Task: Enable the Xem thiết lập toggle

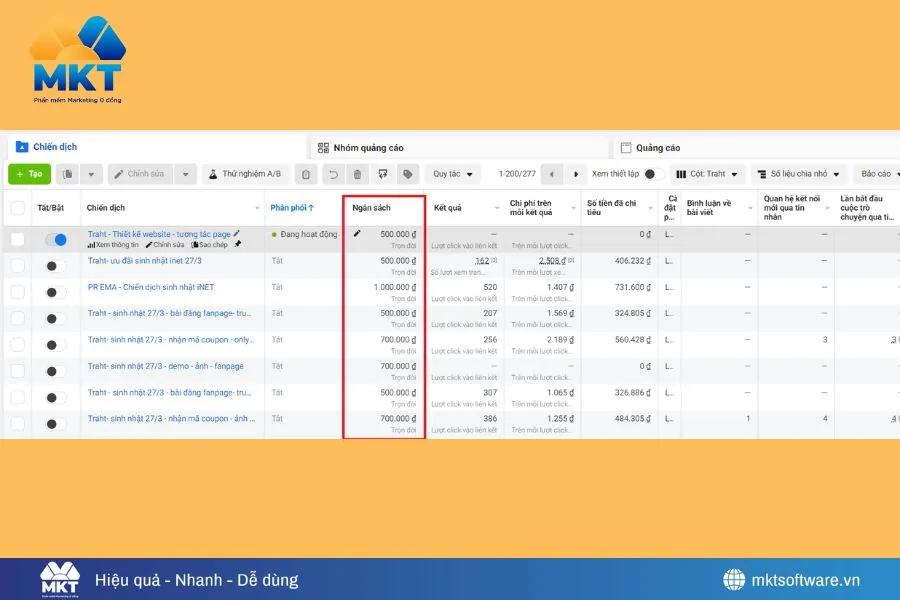Action: click(x=653, y=174)
